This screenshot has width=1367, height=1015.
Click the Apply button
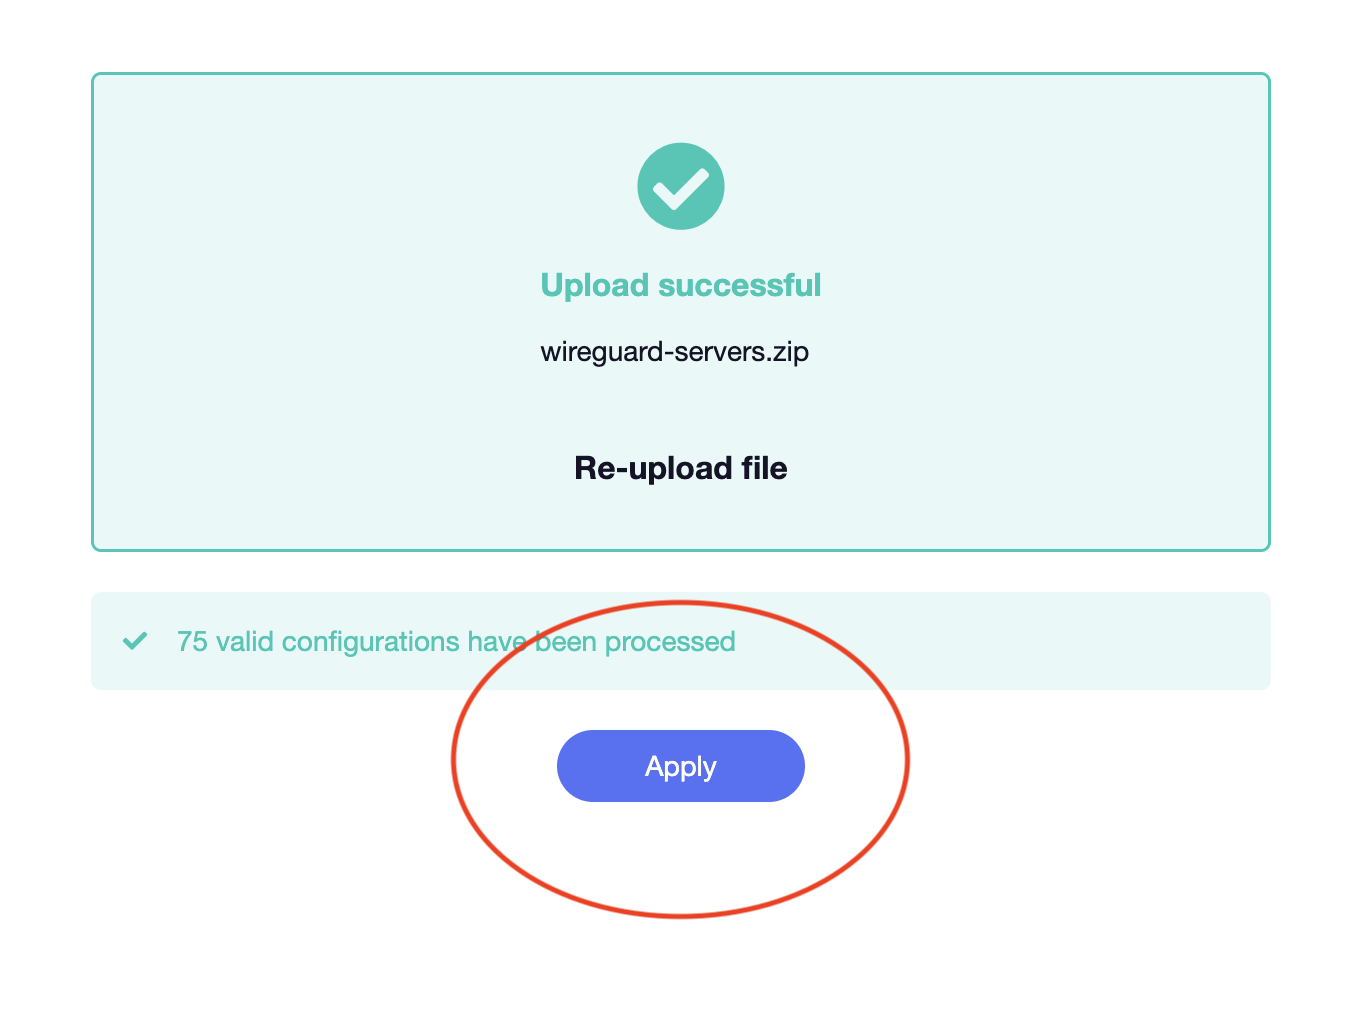pyautogui.click(x=680, y=766)
